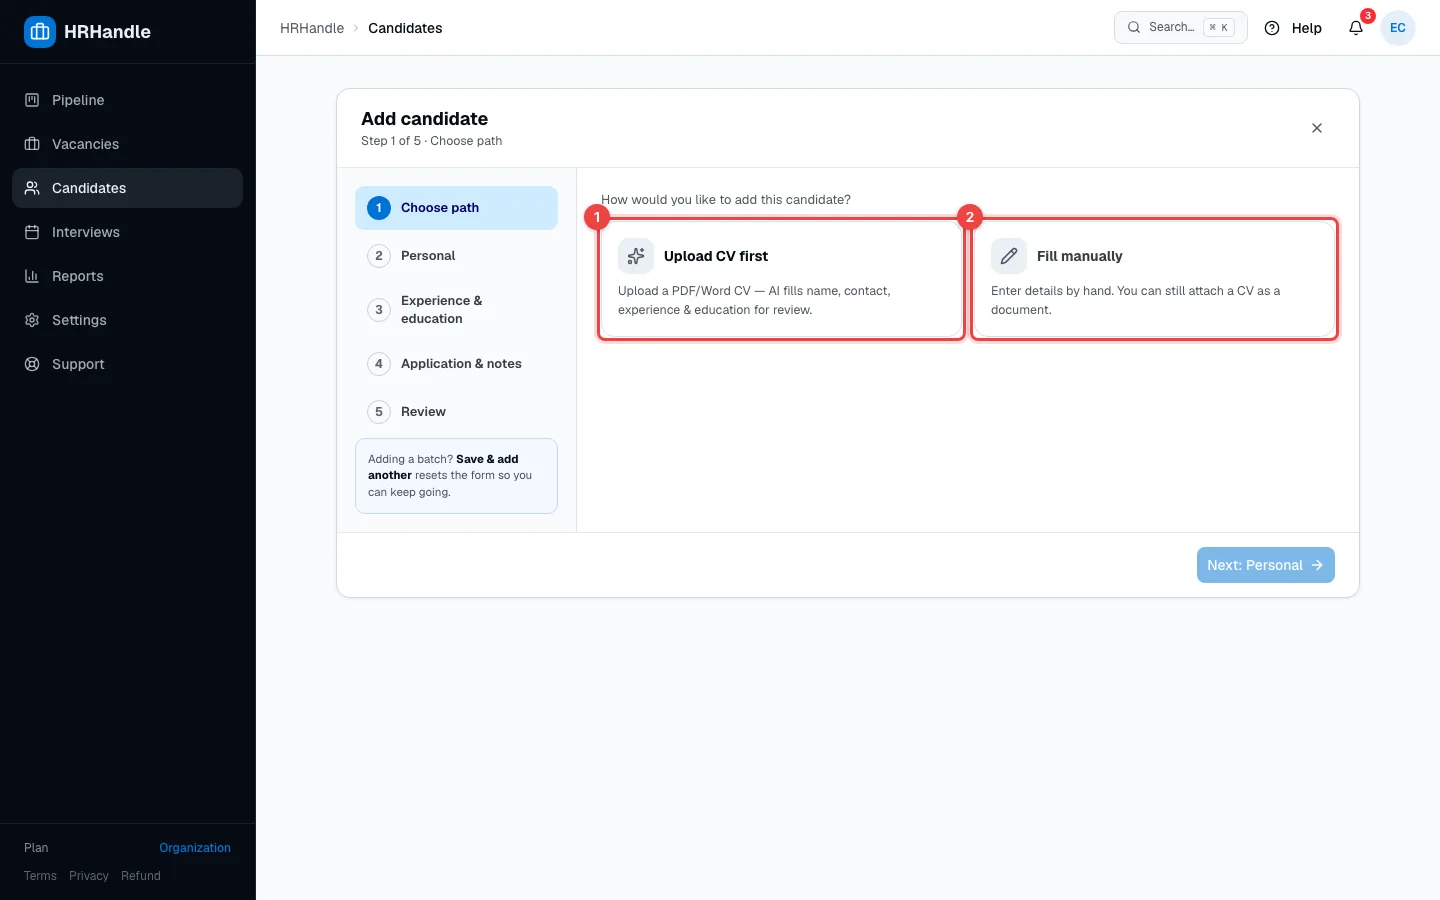Jump to step 3 Experience & education
The height and width of the screenshot is (900, 1440).
coord(456,310)
